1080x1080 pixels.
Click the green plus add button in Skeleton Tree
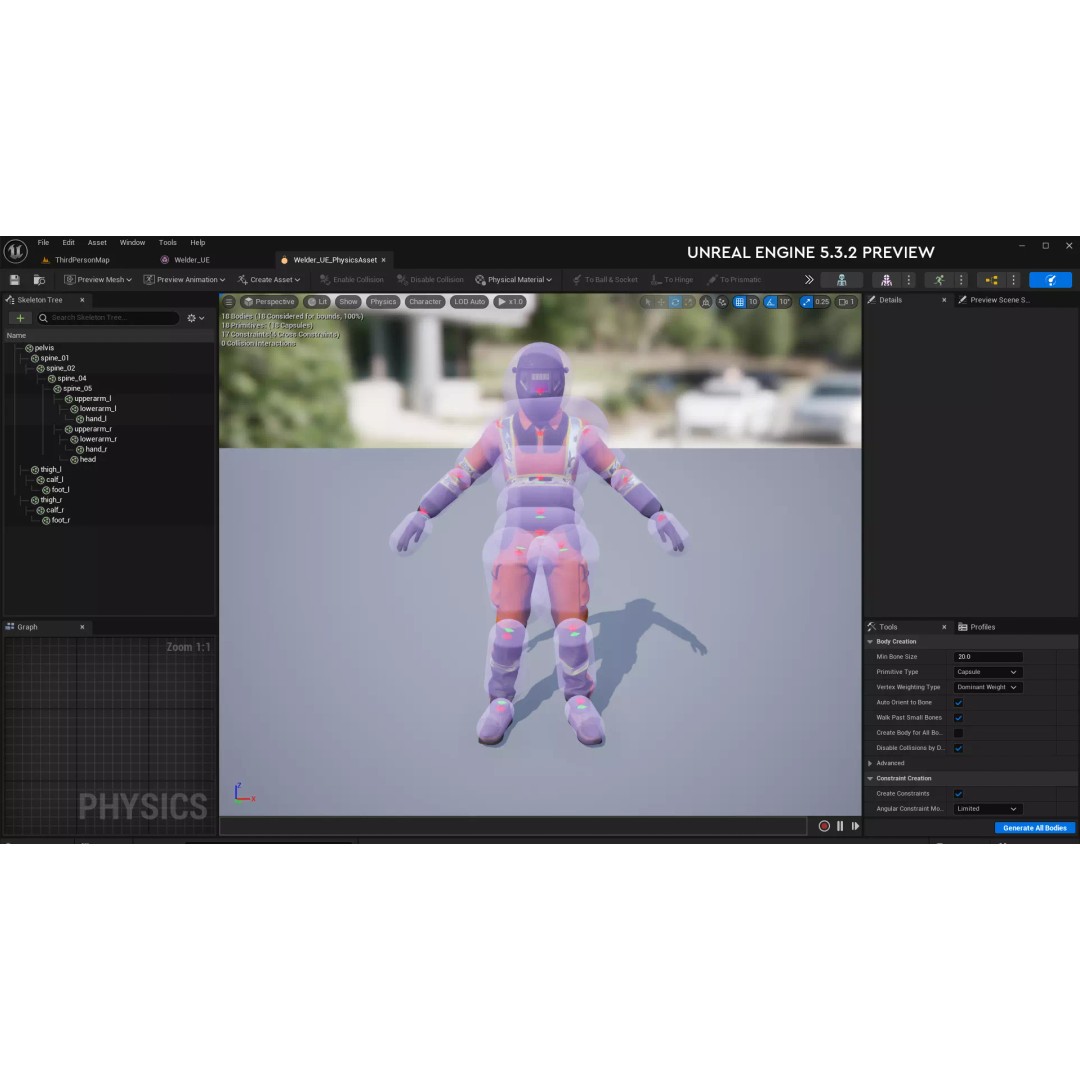click(x=20, y=318)
